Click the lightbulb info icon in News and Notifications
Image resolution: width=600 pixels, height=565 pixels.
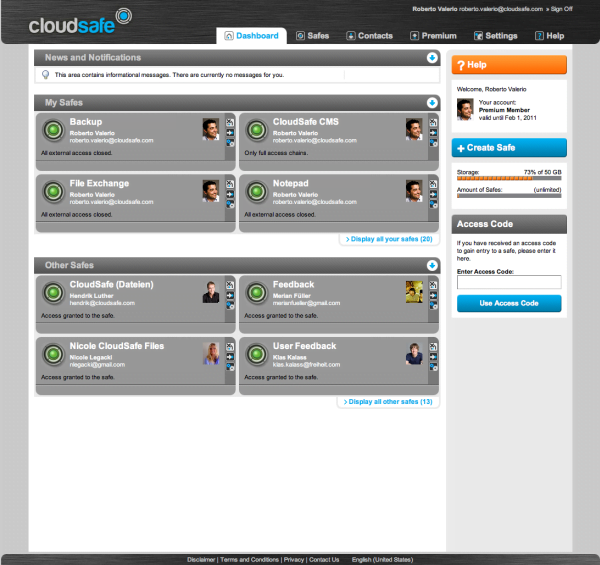[x=46, y=75]
